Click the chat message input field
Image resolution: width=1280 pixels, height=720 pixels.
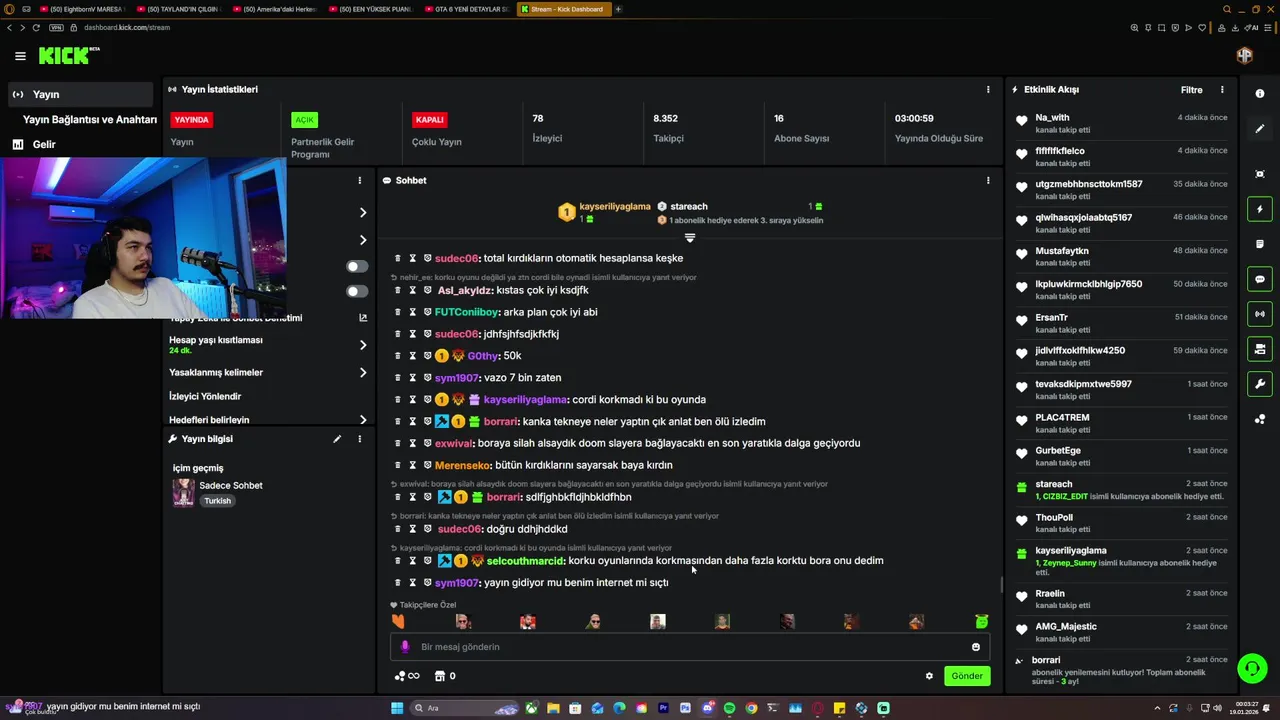point(690,647)
